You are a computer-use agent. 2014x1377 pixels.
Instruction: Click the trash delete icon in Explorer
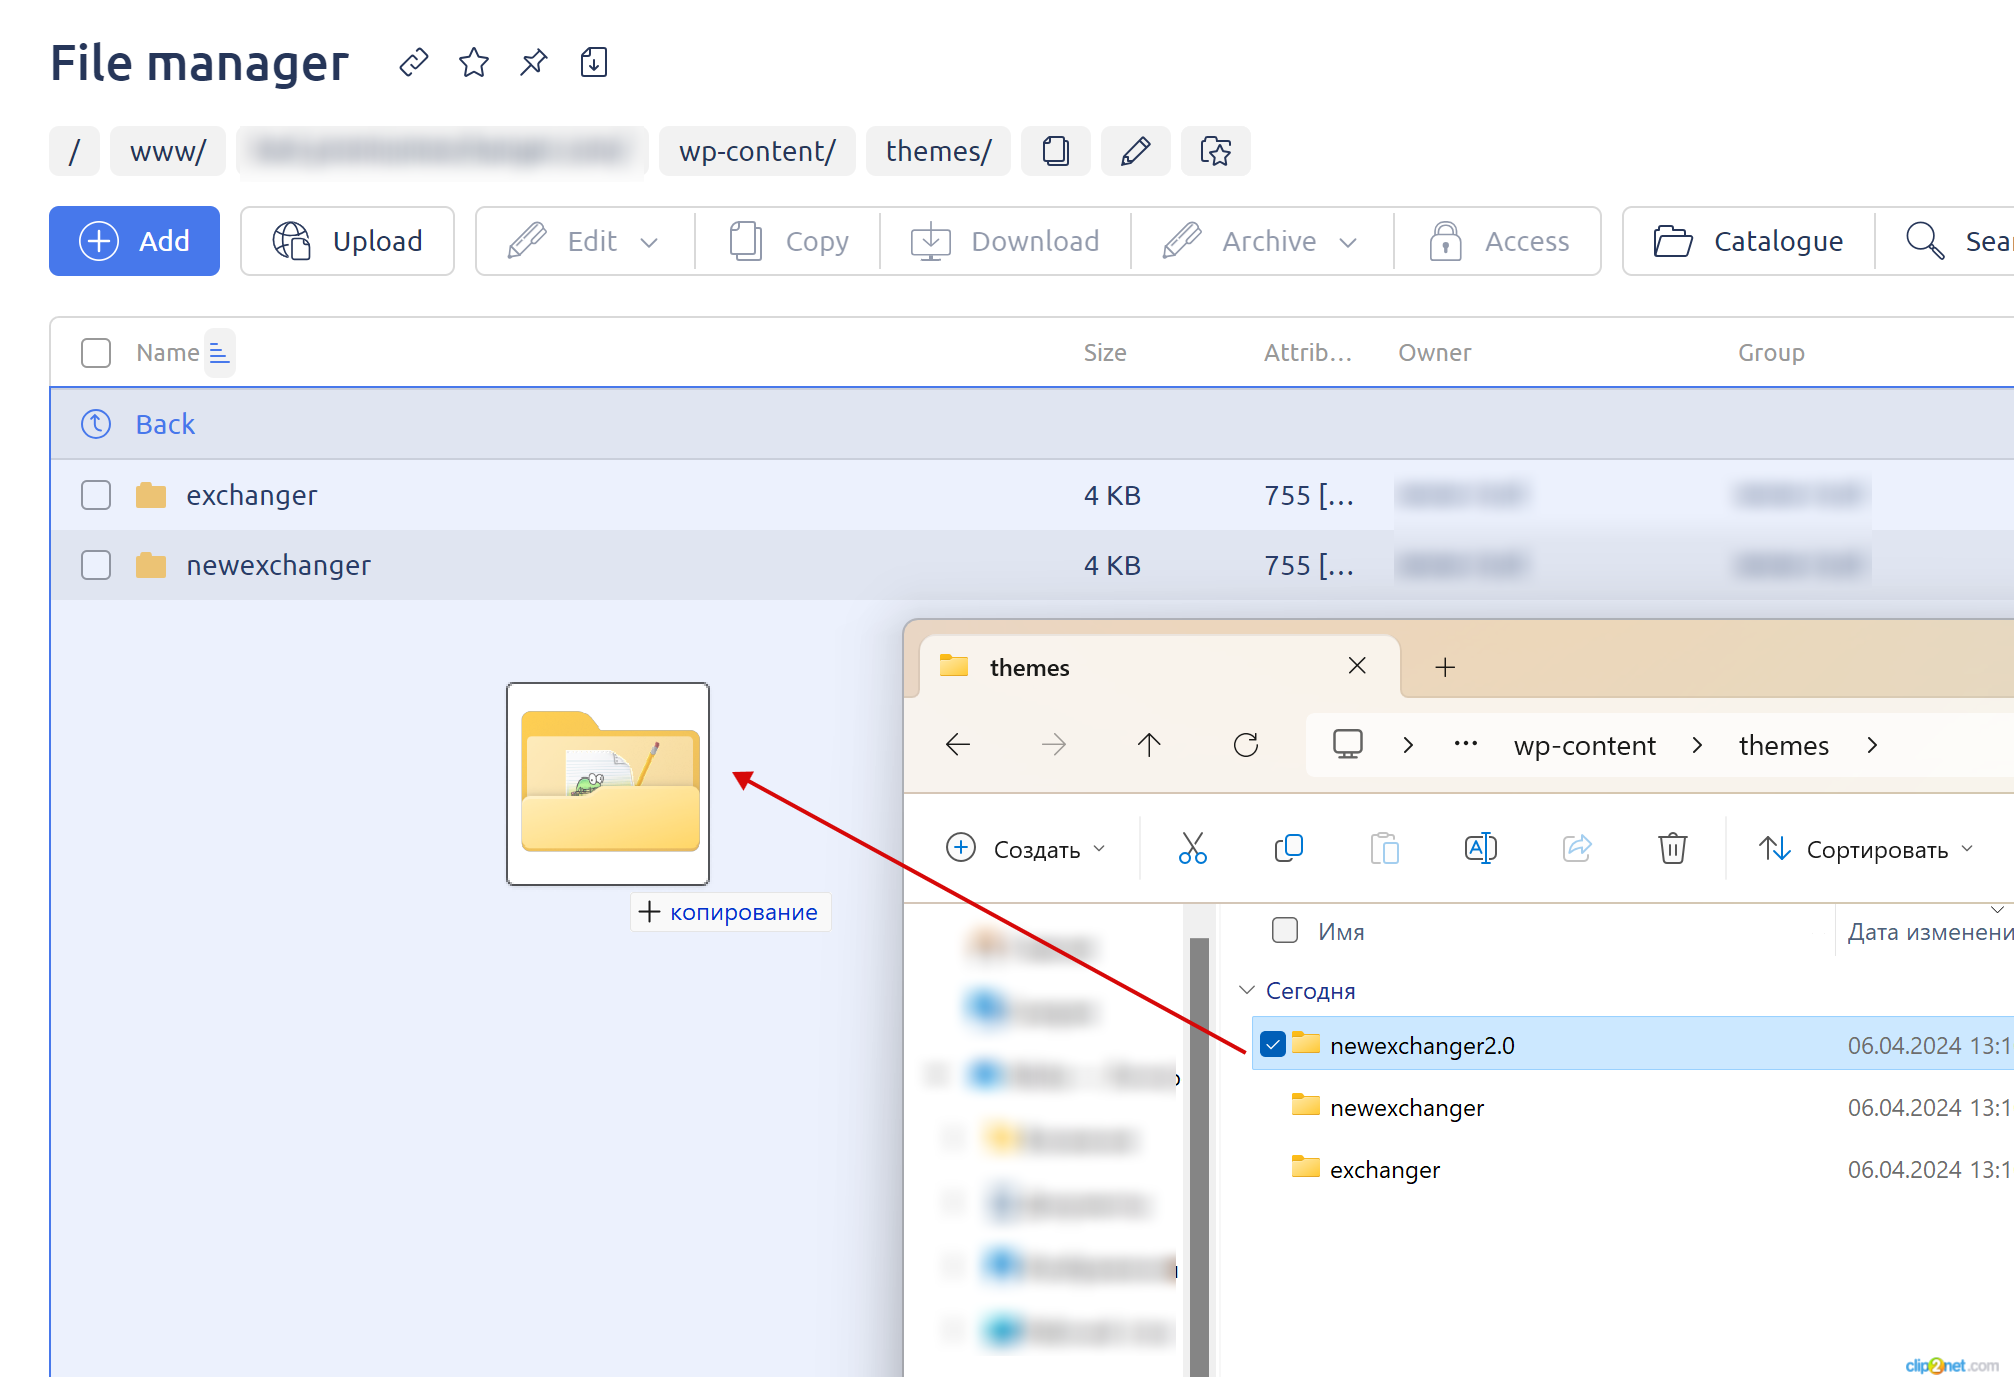(1672, 848)
